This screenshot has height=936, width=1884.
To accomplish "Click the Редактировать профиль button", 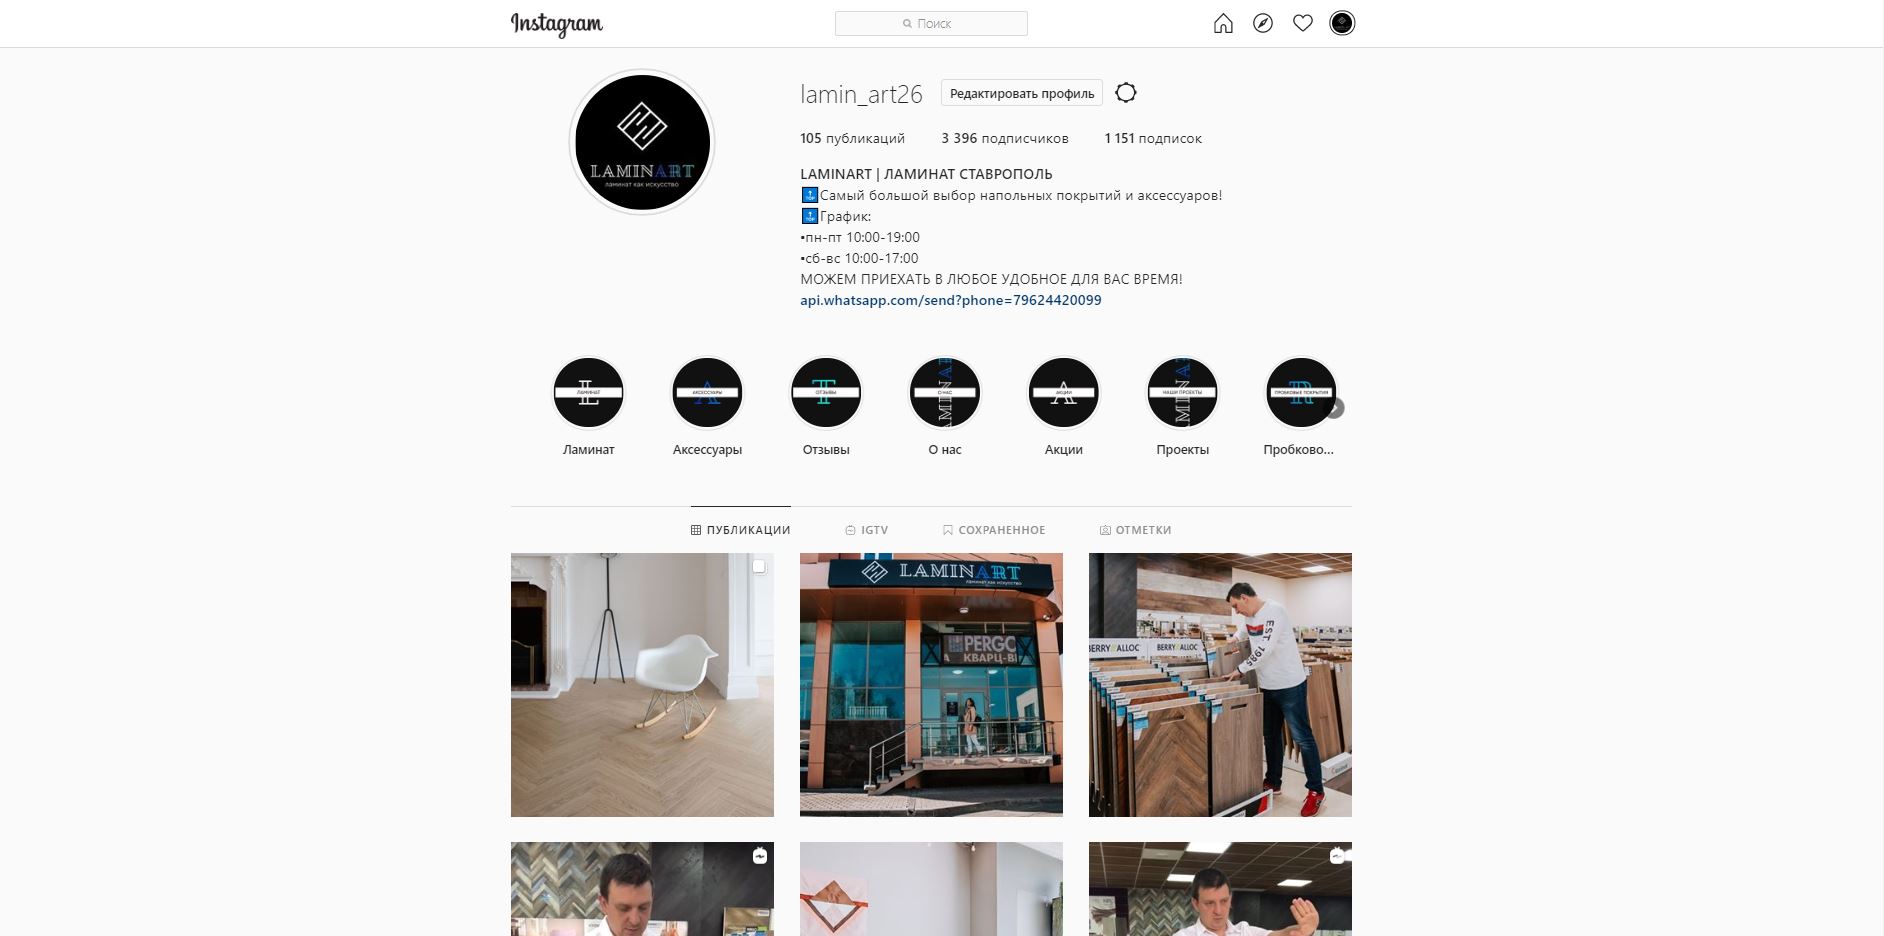I will point(1022,93).
